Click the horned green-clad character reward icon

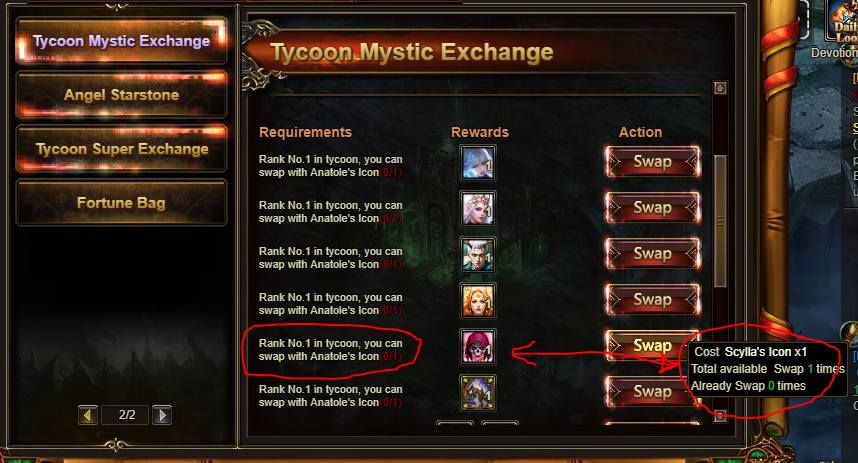(x=478, y=254)
